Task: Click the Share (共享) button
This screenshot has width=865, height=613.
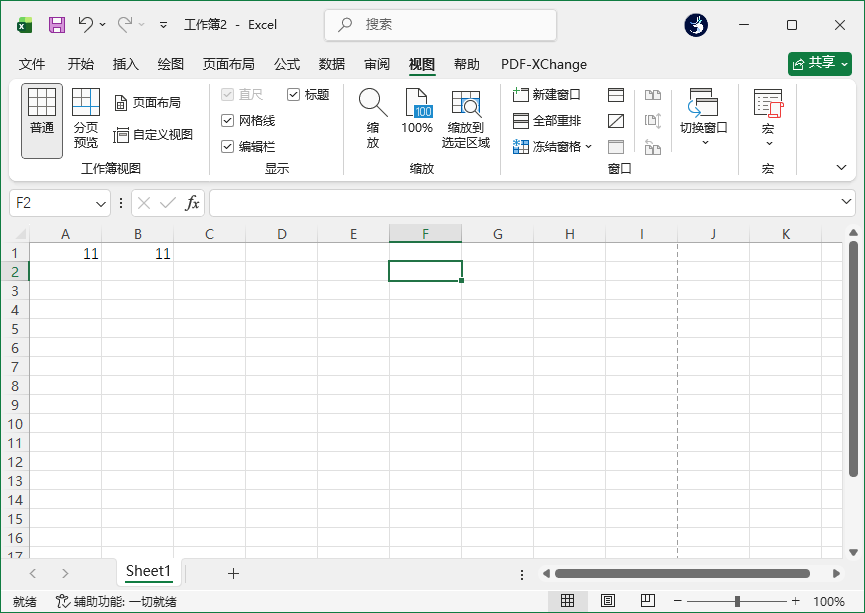Action: point(819,63)
